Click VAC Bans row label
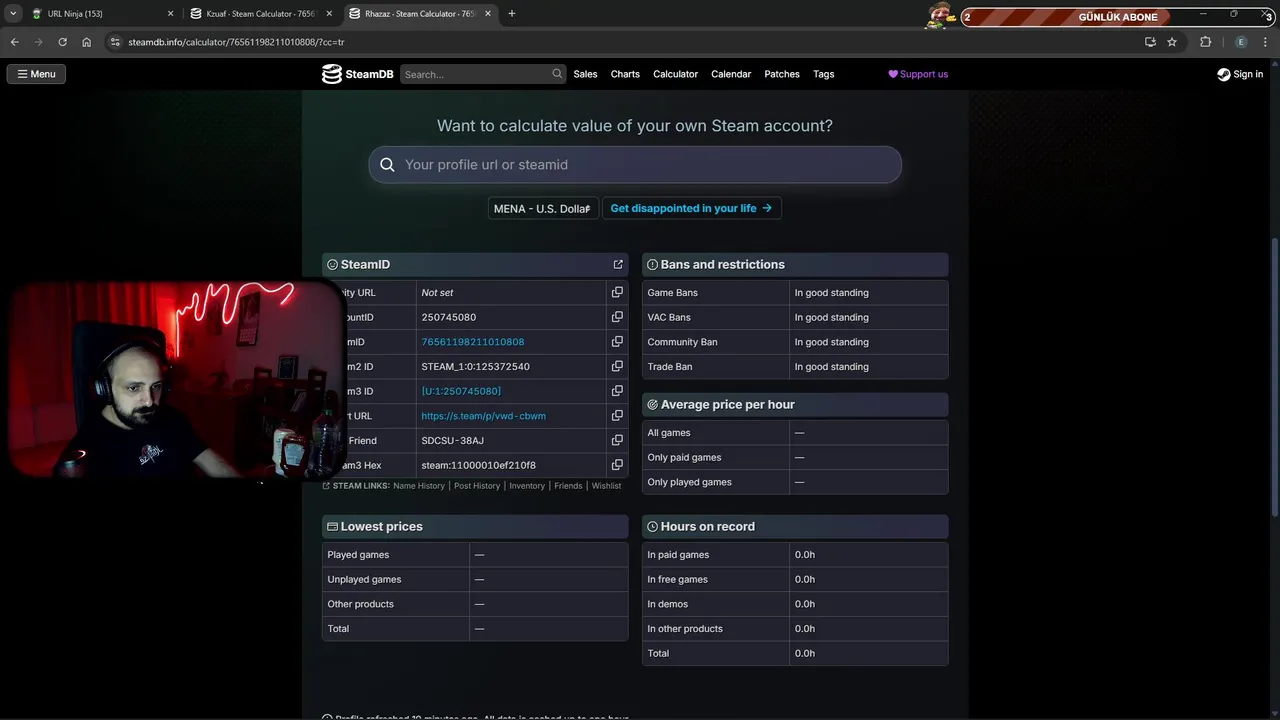Image resolution: width=1280 pixels, height=720 pixels. tap(669, 317)
